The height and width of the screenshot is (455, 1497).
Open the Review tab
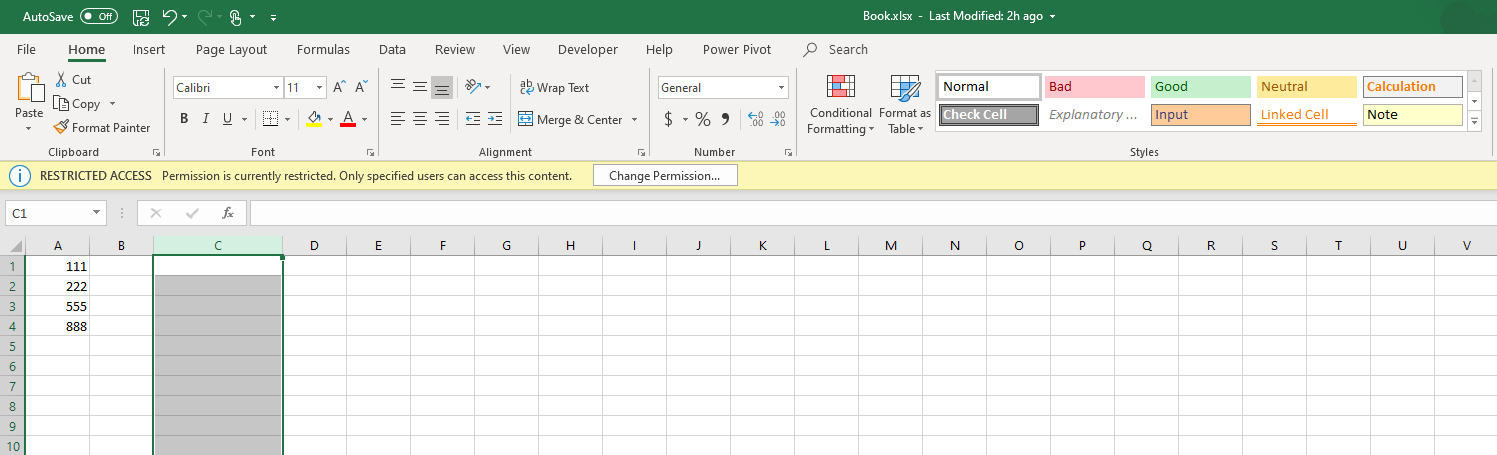click(455, 49)
